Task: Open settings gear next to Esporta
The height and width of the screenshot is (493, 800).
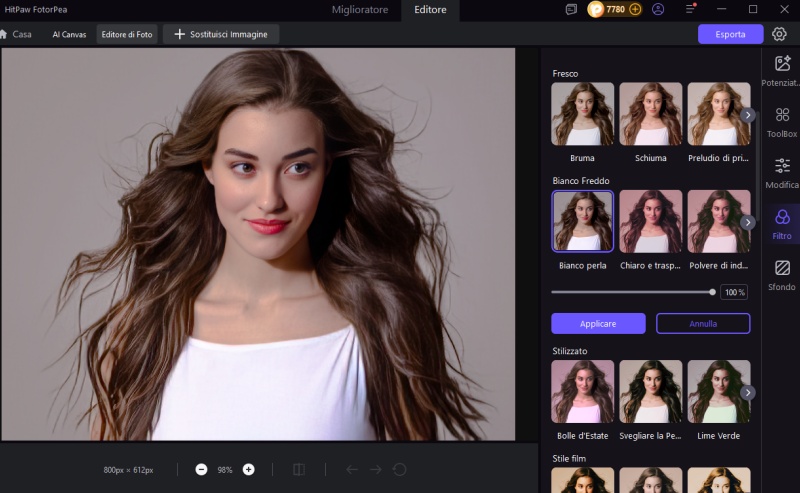Action: 779,34
